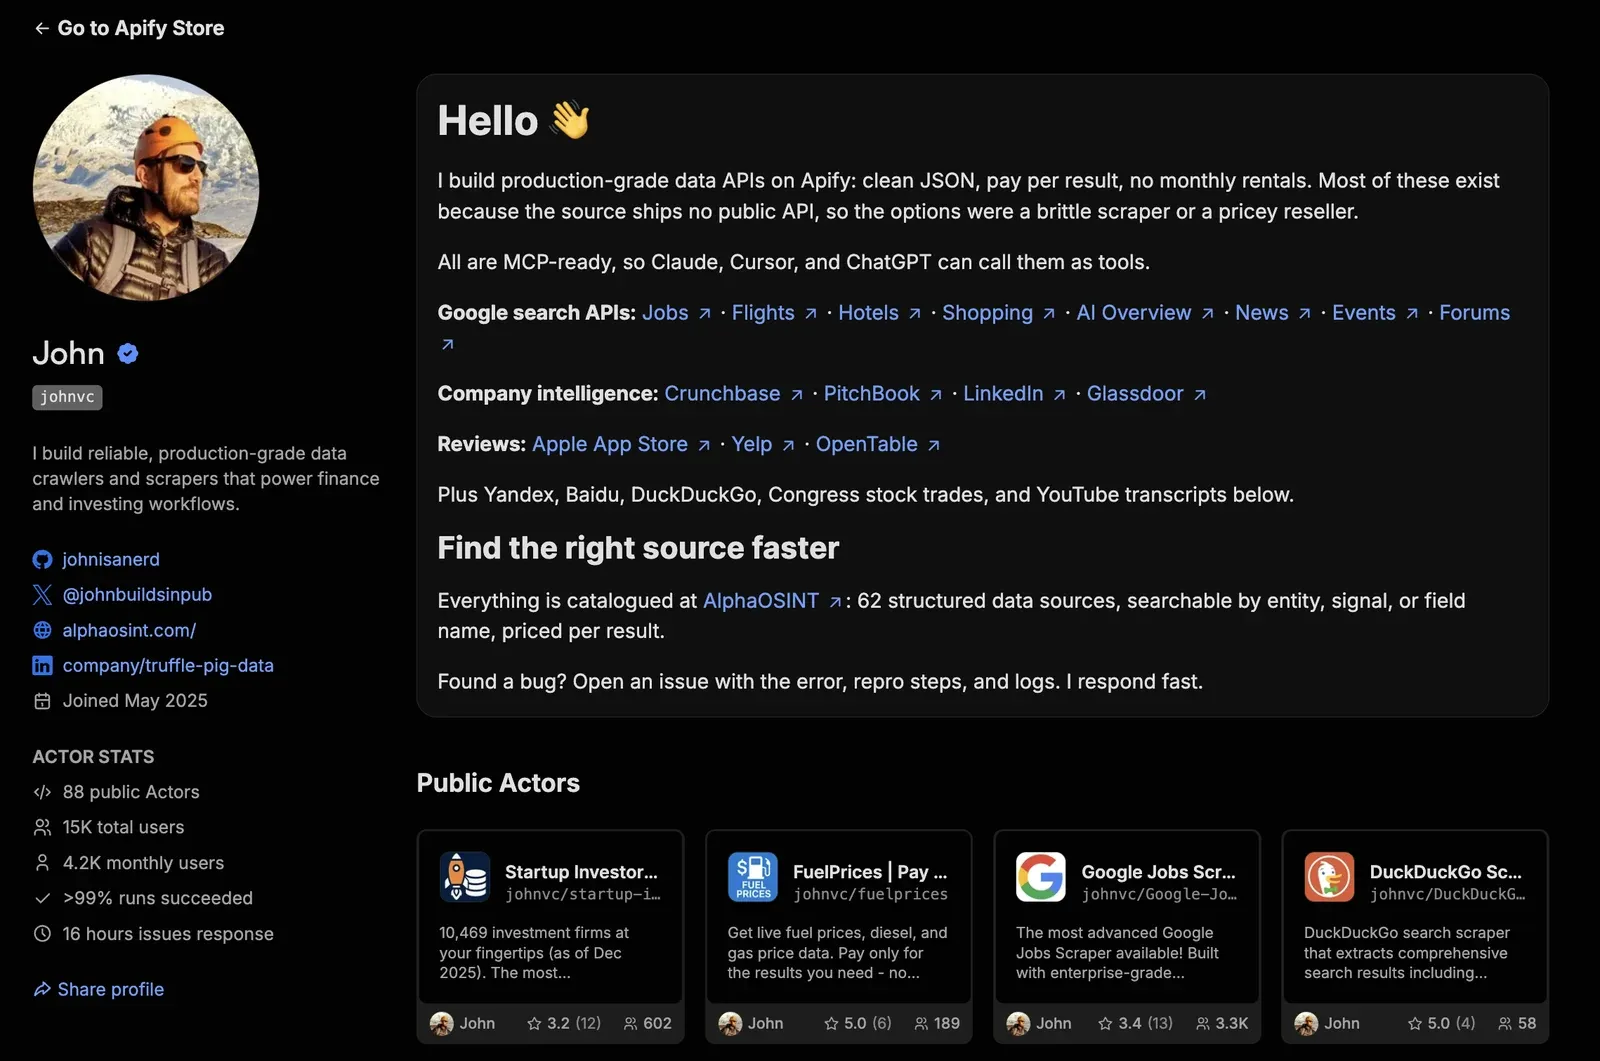Click the share icon beside Share profile
The image size is (1600, 1061).
tap(42, 989)
